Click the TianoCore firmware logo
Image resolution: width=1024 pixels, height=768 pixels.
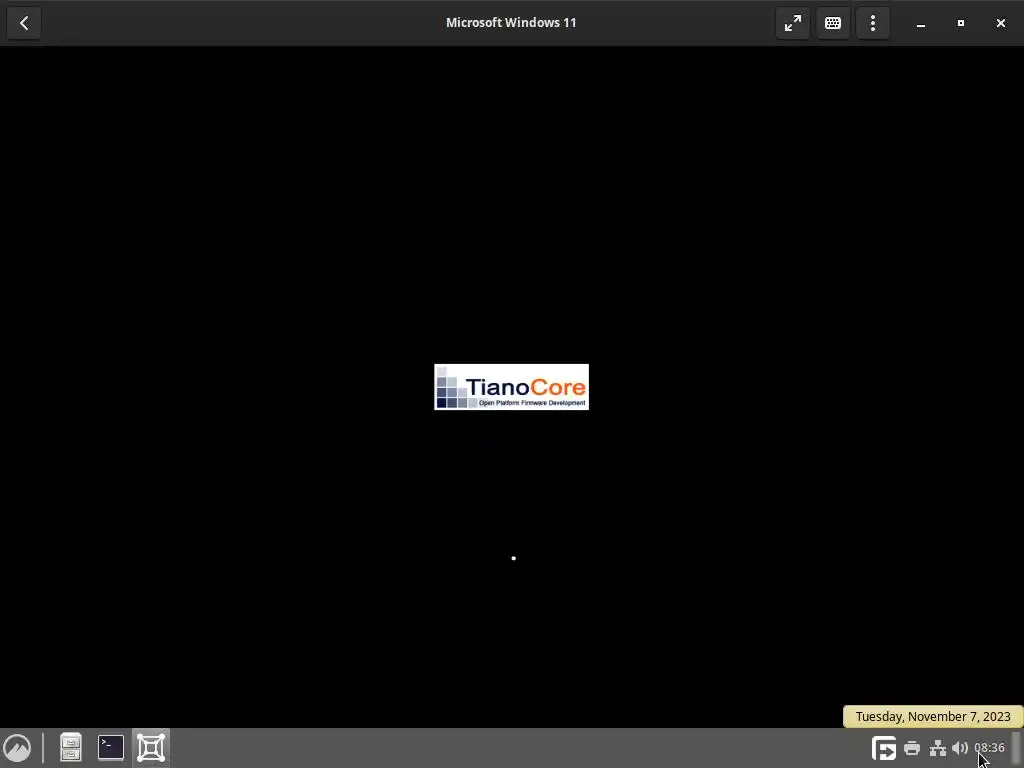[x=511, y=387]
